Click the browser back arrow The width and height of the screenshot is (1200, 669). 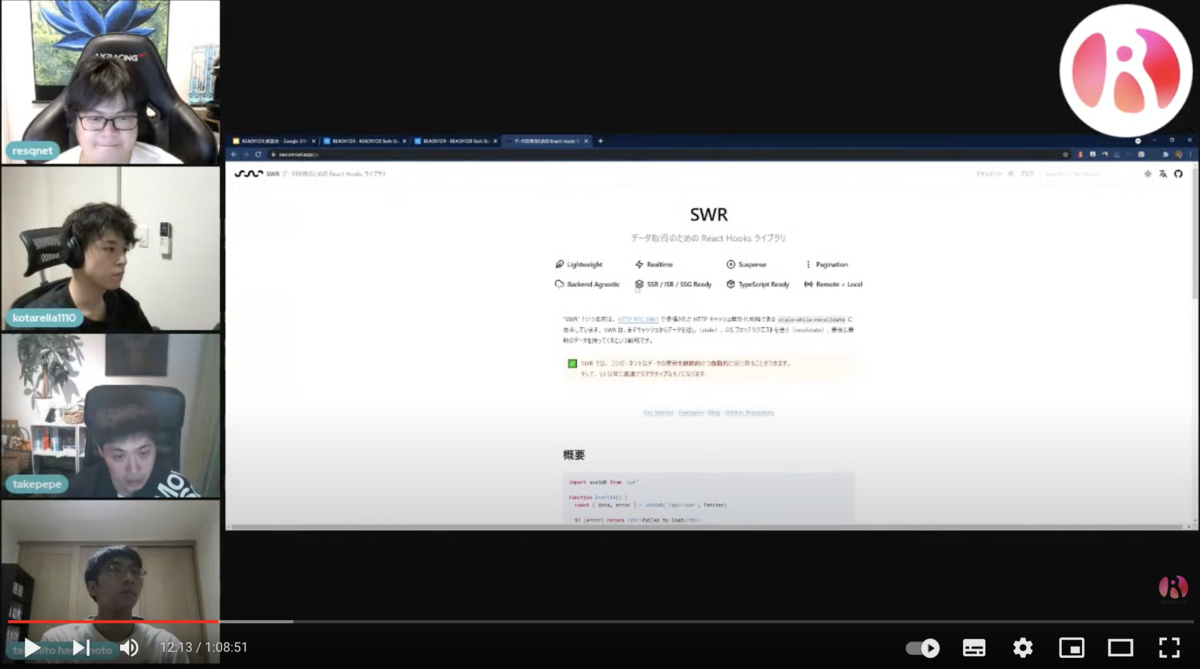(234, 155)
